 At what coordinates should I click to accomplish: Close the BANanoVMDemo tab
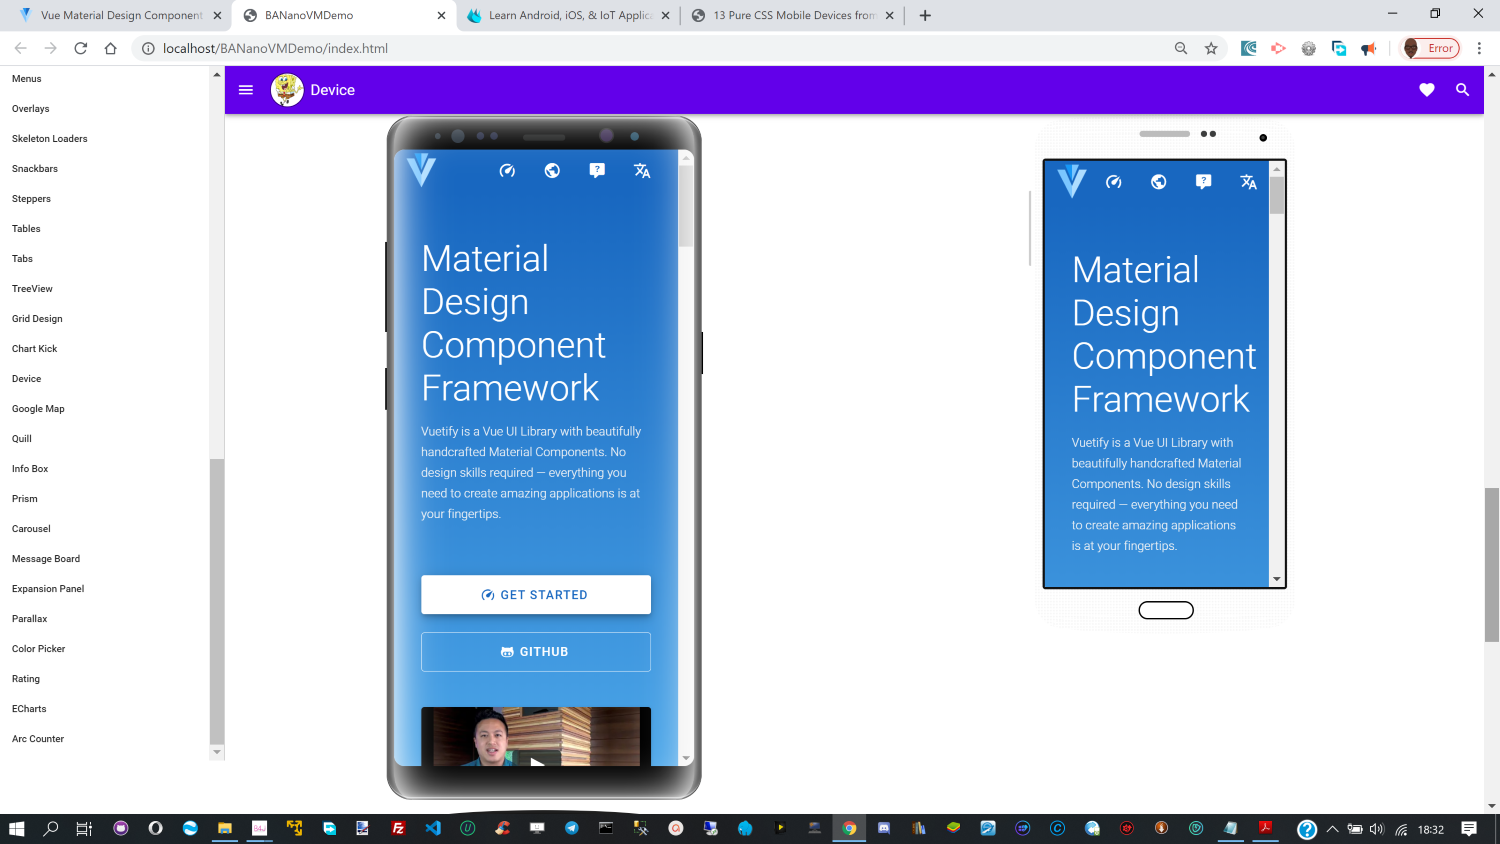coord(441,15)
